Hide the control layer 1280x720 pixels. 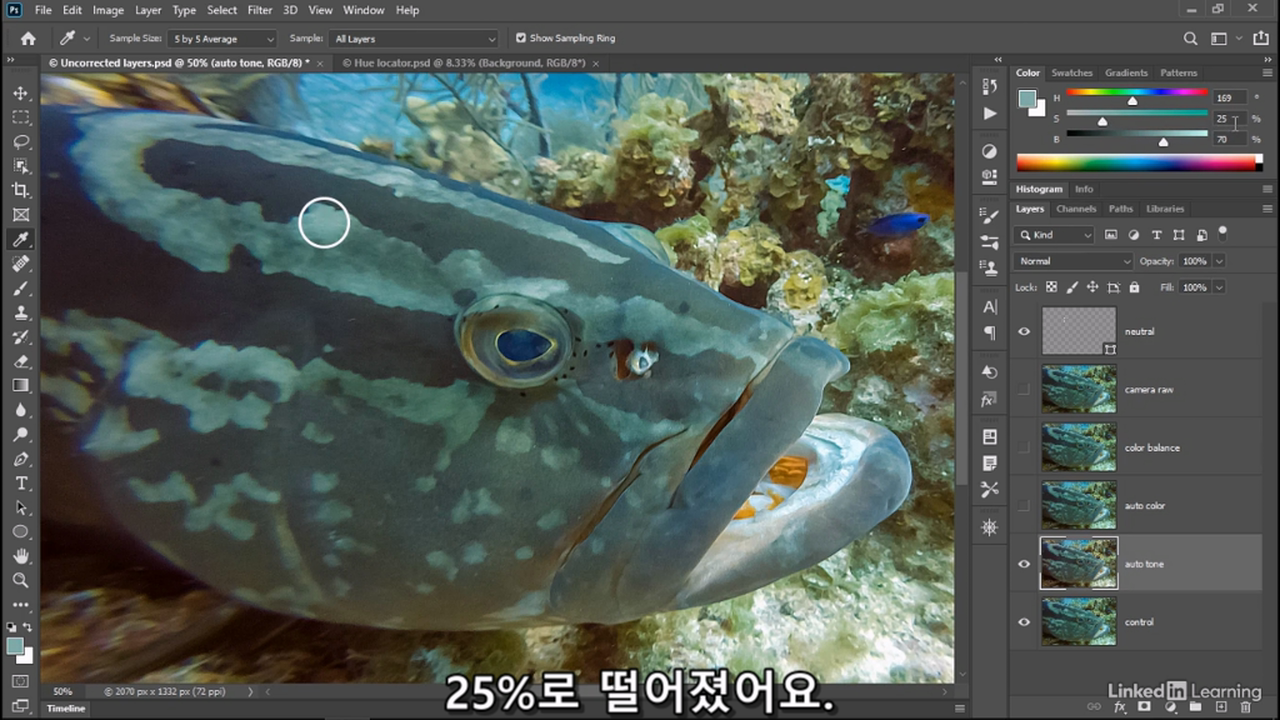(1023, 622)
